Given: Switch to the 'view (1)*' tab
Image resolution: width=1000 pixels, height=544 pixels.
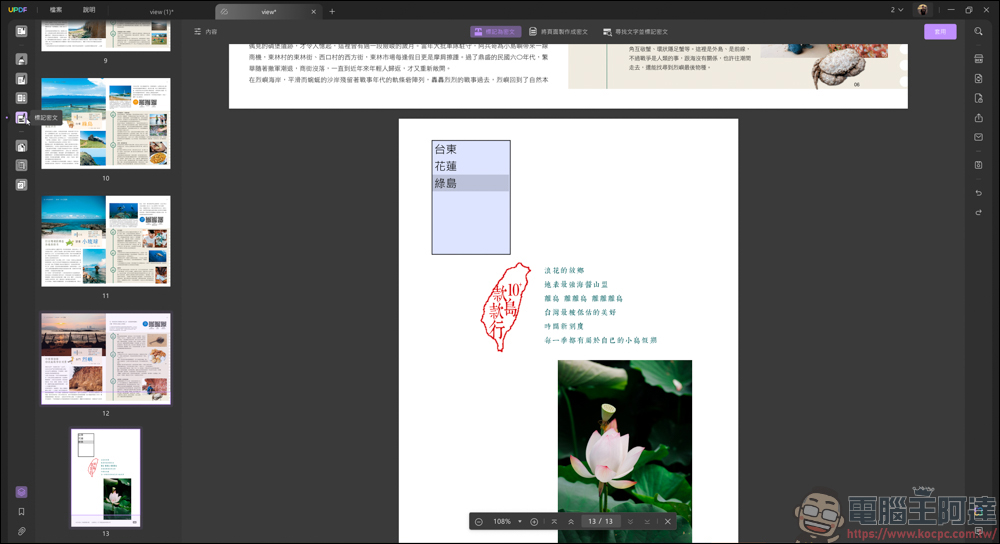Looking at the screenshot, I should point(161,11).
